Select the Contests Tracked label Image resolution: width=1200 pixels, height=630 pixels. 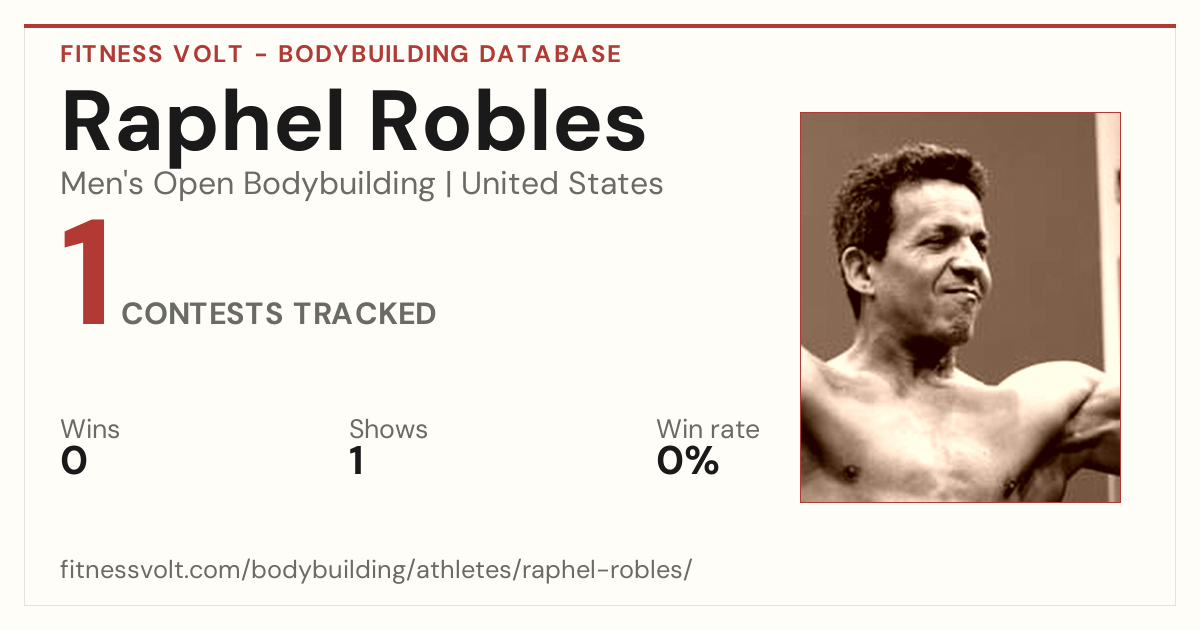279,314
